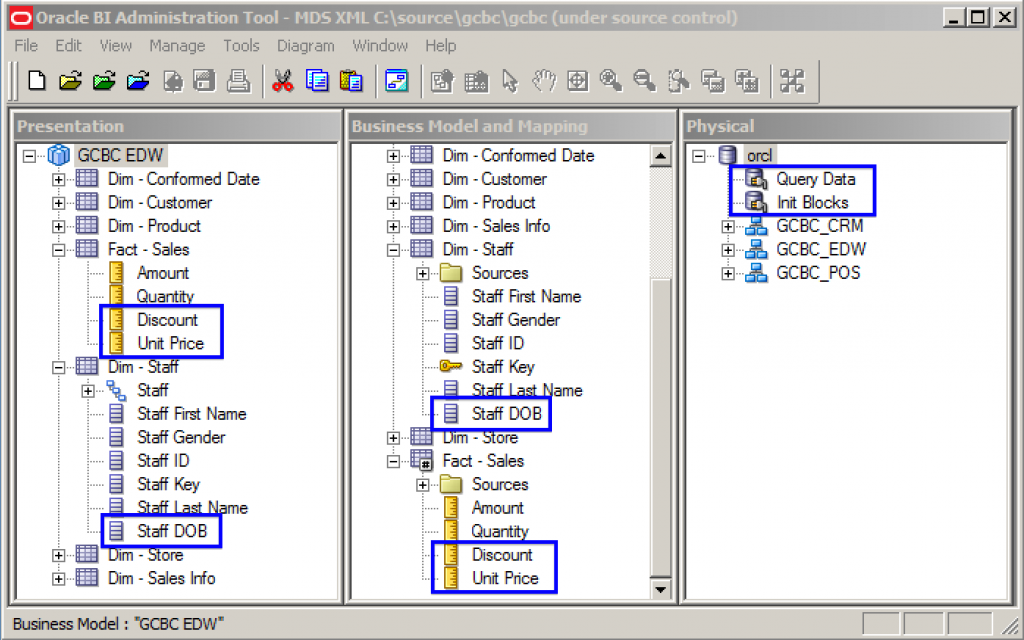1024x640 pixels.
Task: Select Dim - Customer in Presentation pane
Action: [x=160, y=202]
